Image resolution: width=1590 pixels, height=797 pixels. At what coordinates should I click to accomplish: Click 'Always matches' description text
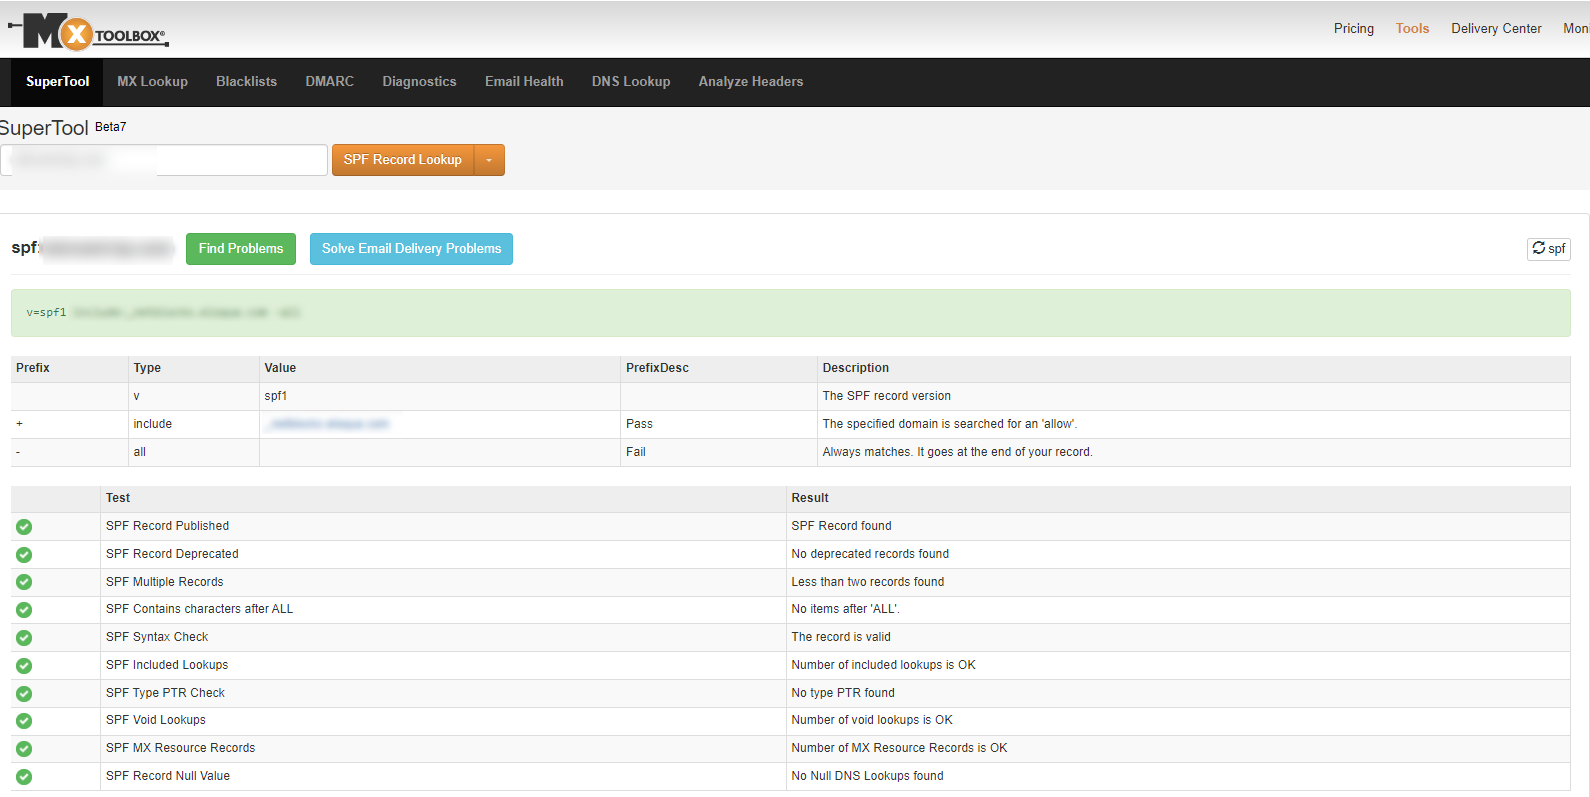click(x=957, y=452)
